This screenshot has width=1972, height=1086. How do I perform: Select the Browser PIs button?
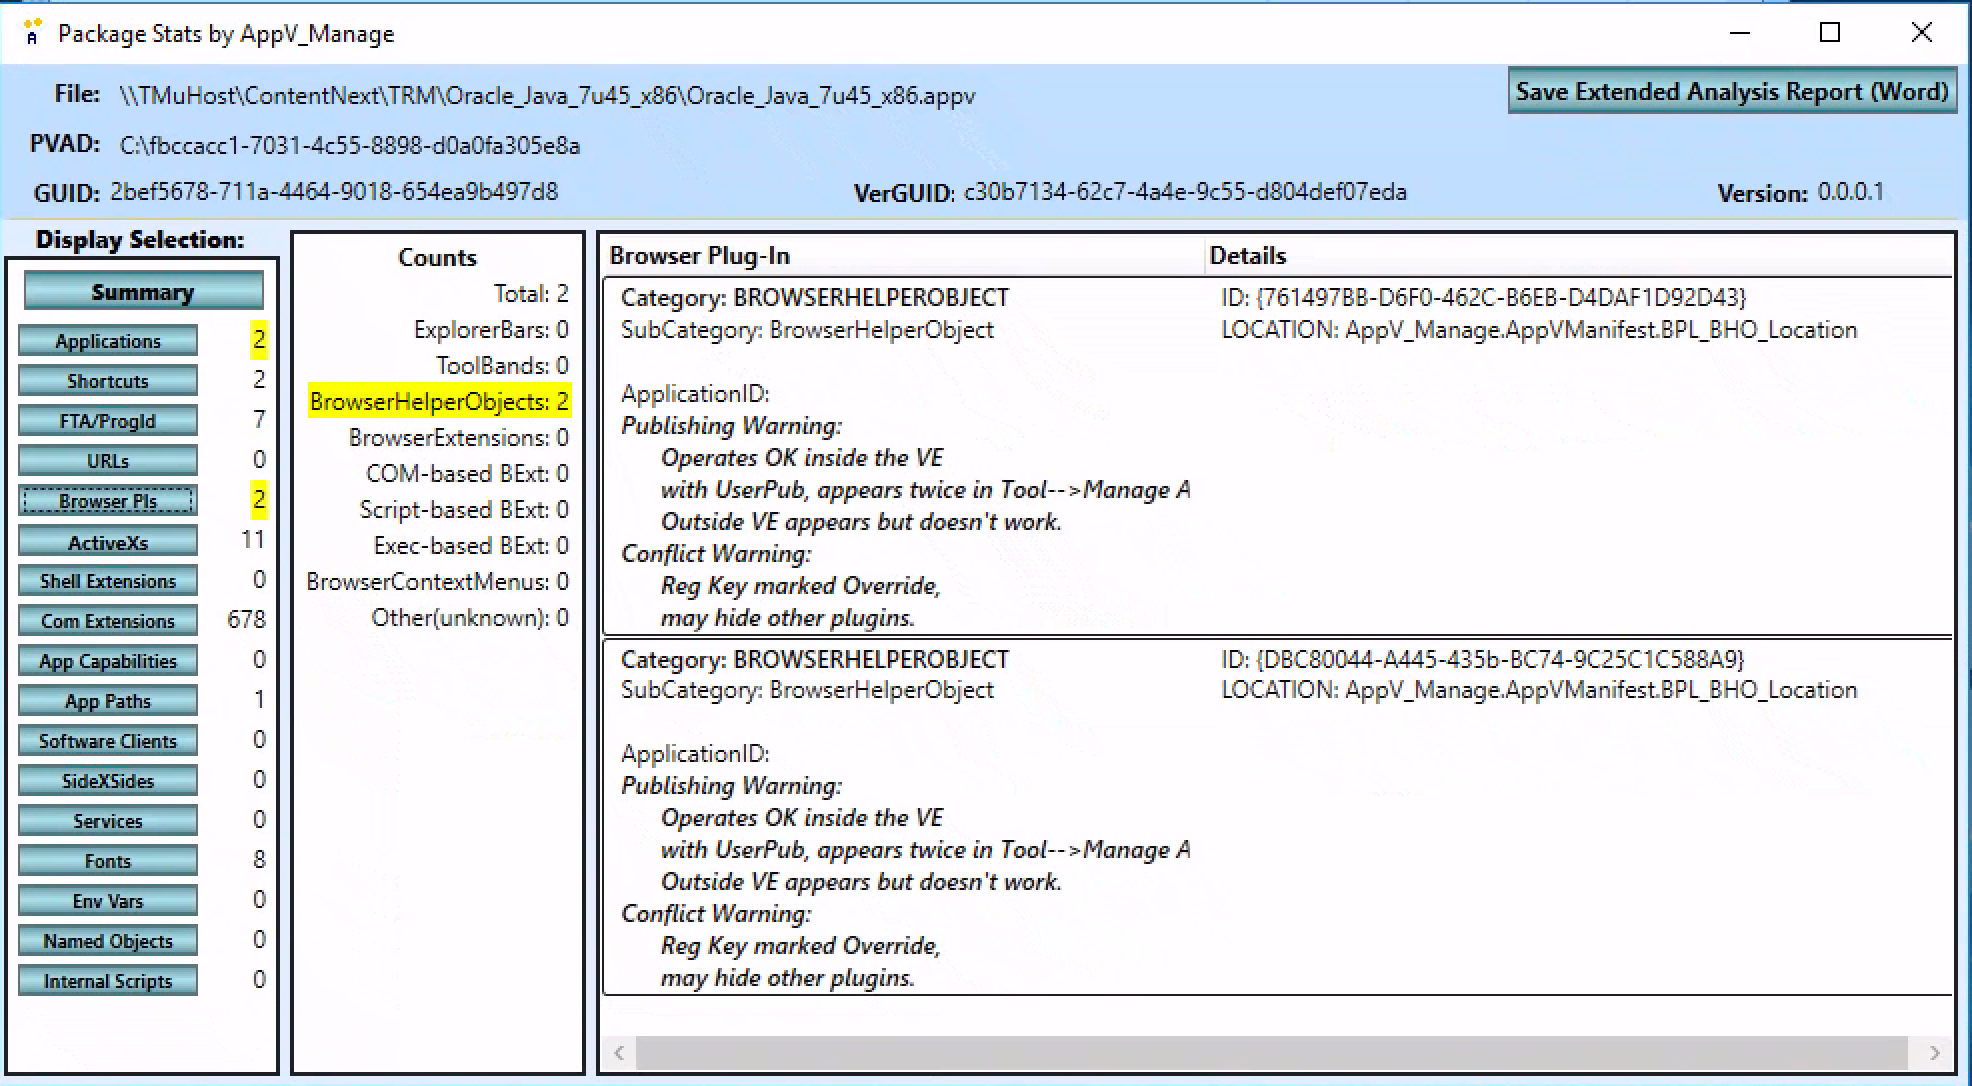point(108,500)
